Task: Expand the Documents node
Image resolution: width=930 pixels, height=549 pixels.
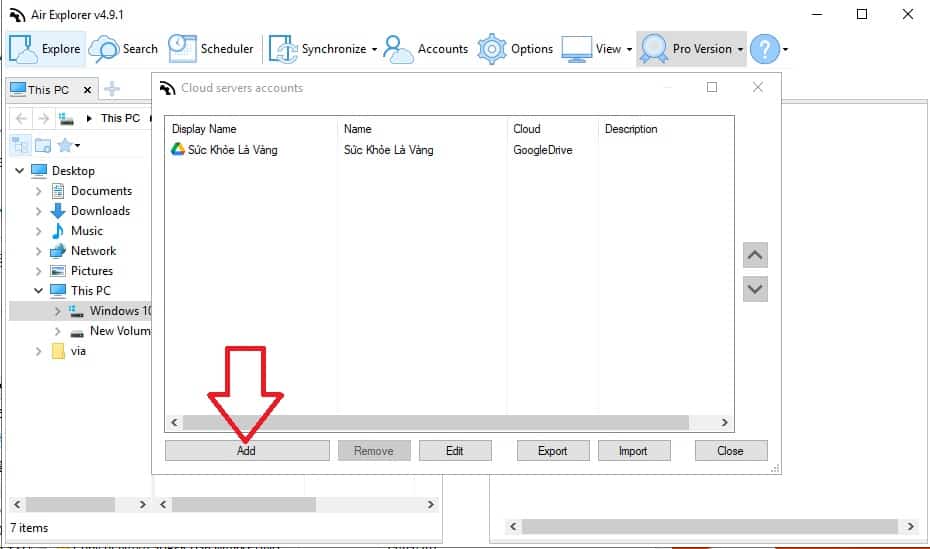Action: [39, 191]
